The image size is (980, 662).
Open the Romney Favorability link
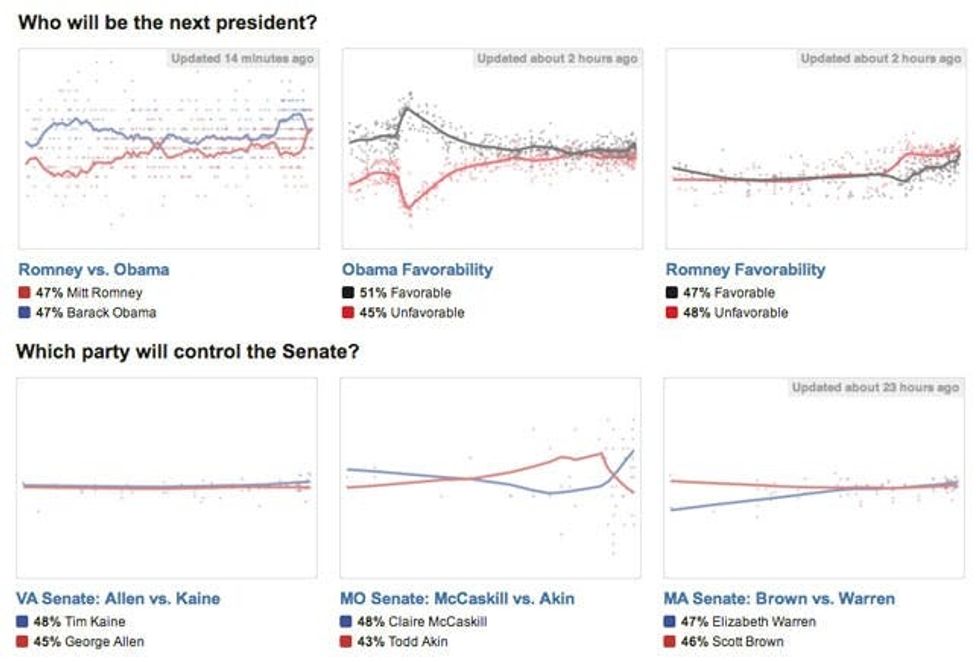pyautogui.click(x=745, y=269)
